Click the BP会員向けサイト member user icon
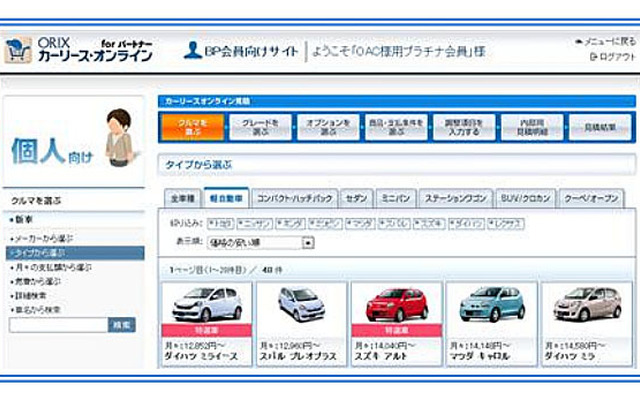Screen dimensions: 640x400 [x=193, y=50]
